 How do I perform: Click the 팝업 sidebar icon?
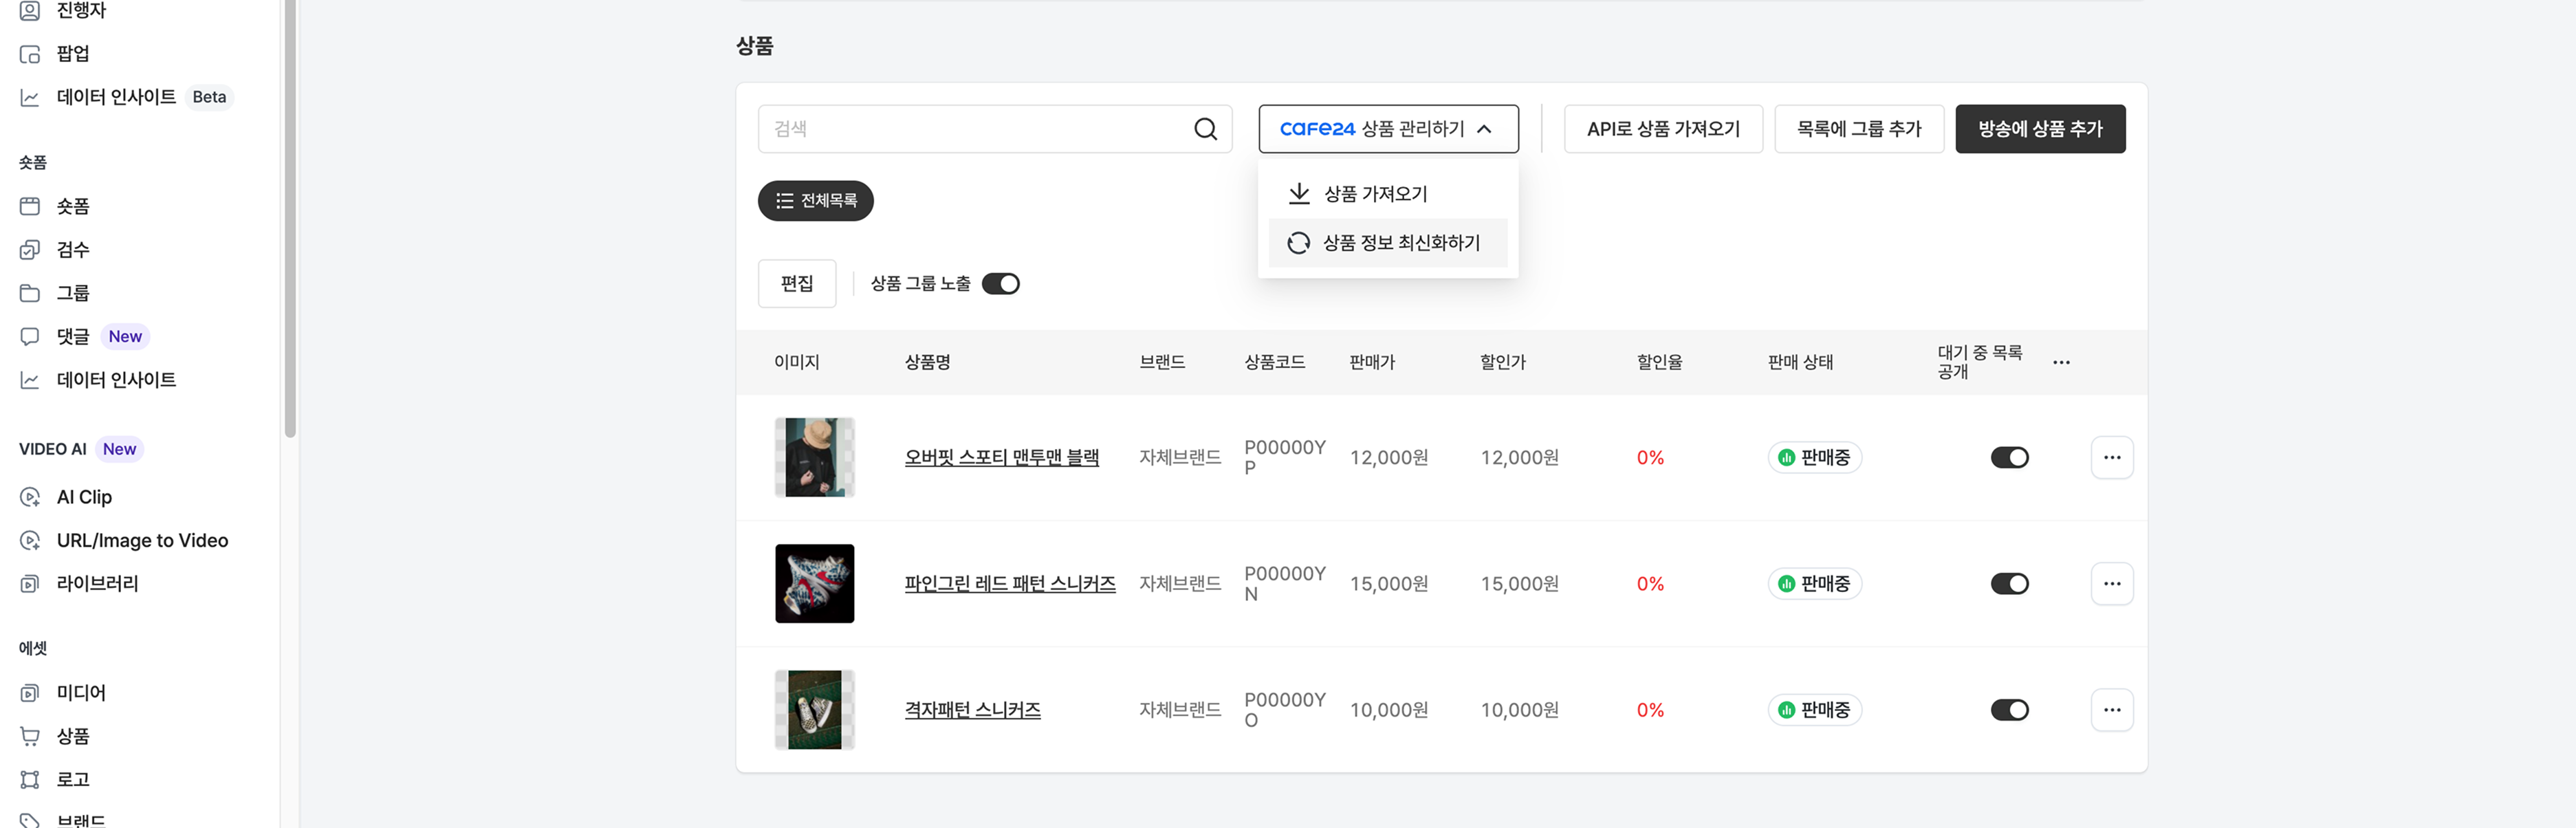pyautogui.click(x=30, y=54)
